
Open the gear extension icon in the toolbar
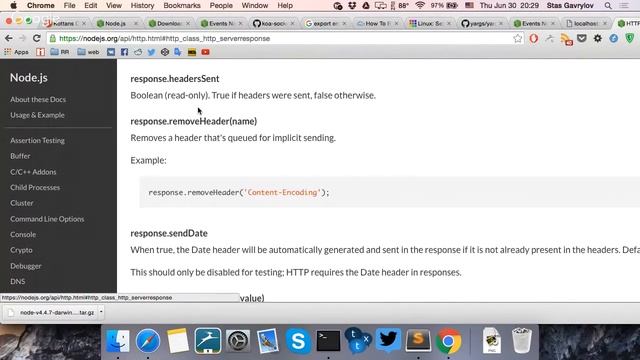pos(598,39)
